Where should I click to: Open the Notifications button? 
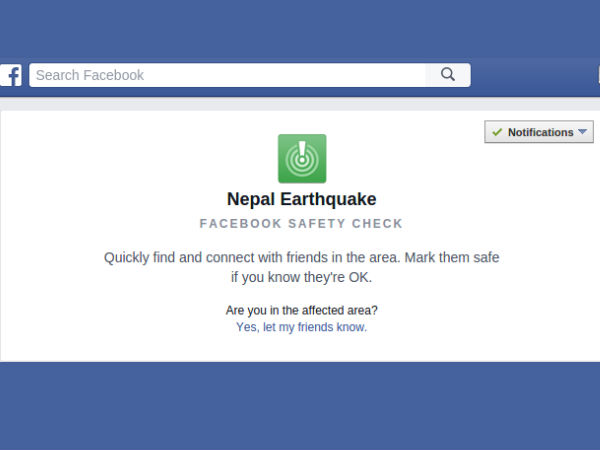click(539, 132)
